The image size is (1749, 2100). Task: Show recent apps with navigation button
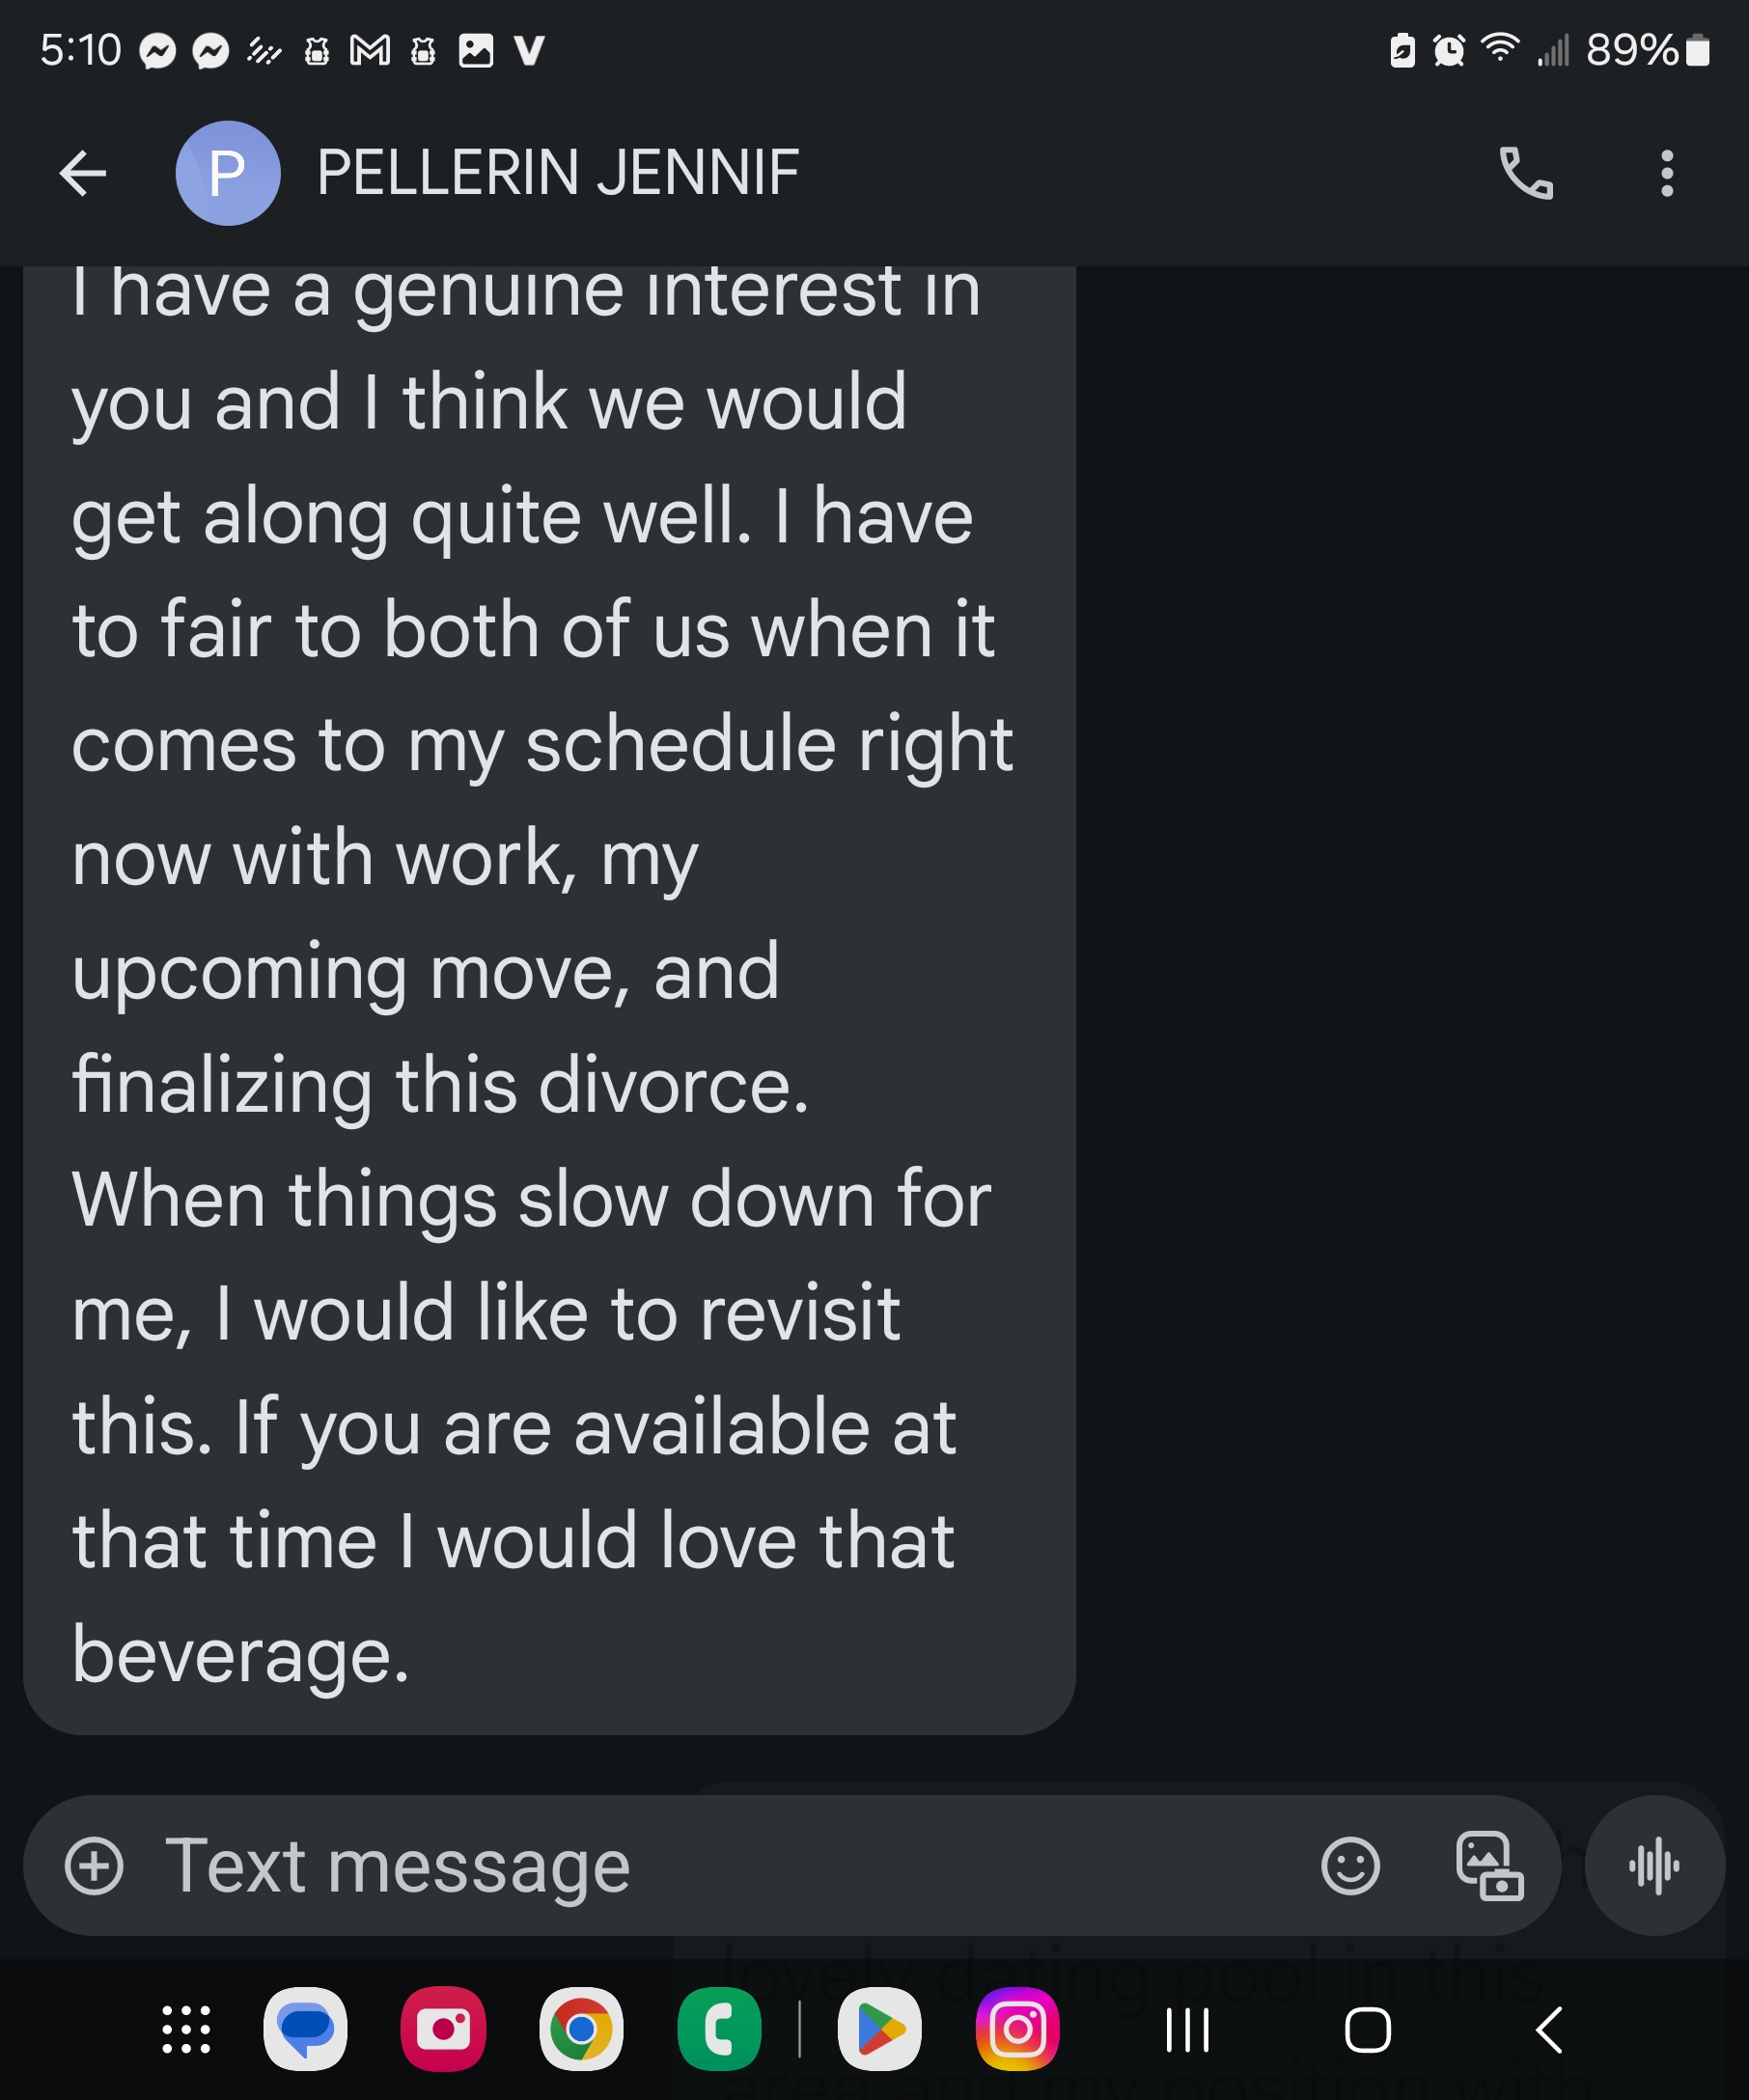(1187, 2030)
